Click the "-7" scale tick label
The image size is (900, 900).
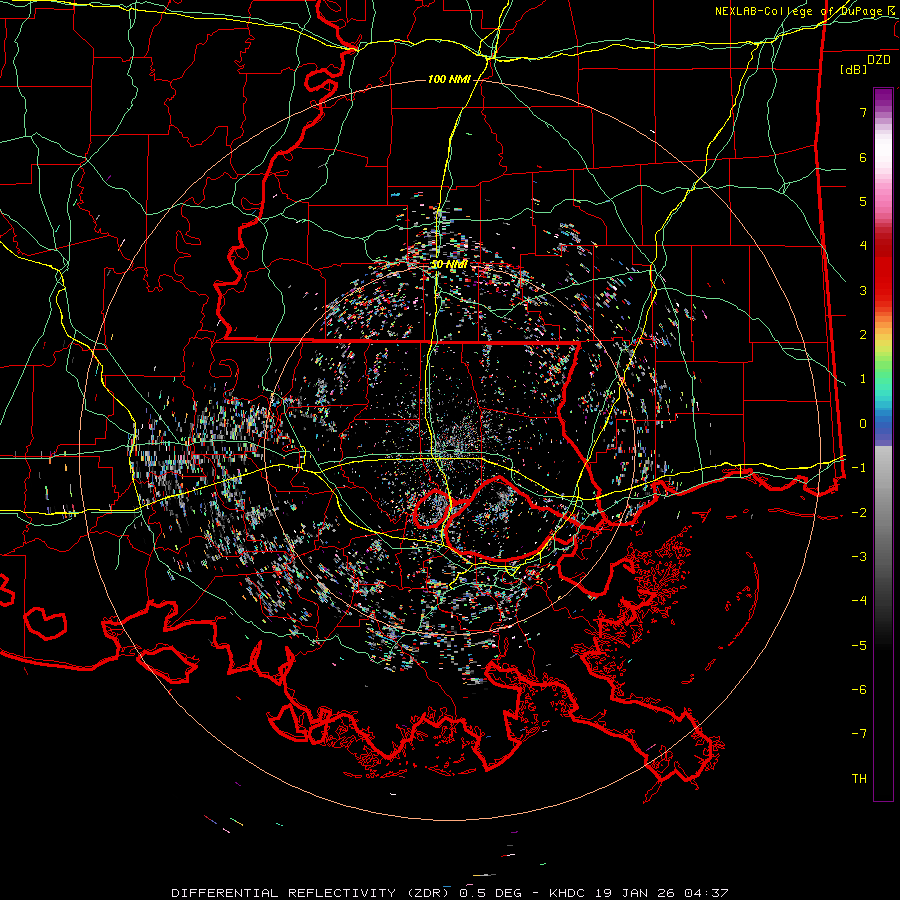pyautogui.click(x=859, y=734)
